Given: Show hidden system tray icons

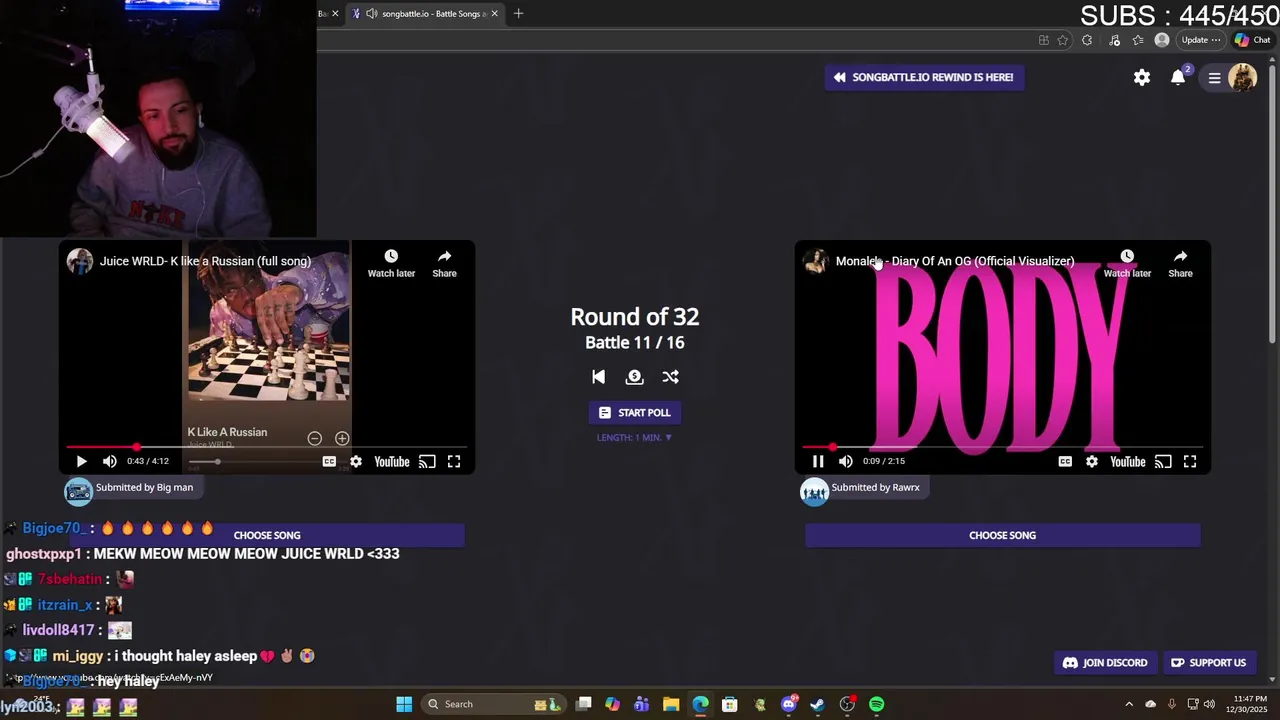Looking at the screenshot, I should 1129,704.
